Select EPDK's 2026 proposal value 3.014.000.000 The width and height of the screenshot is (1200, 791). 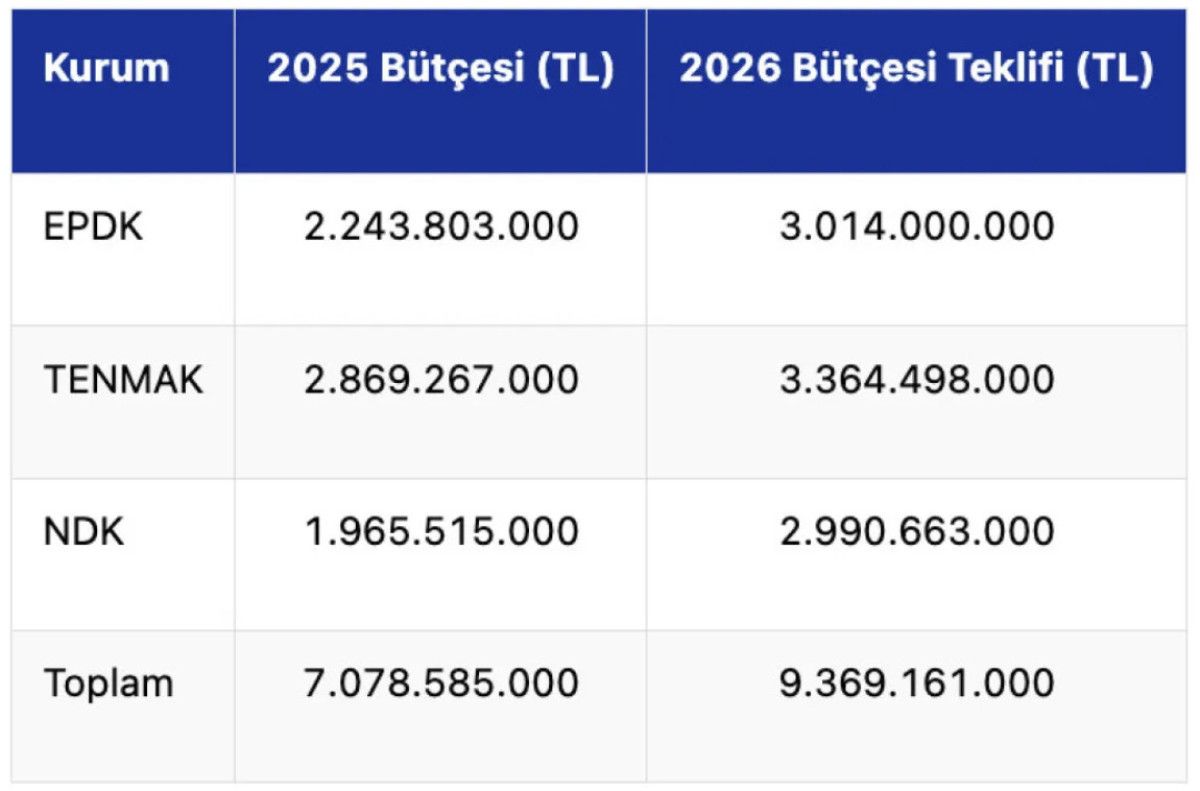(x=917, y=227)
